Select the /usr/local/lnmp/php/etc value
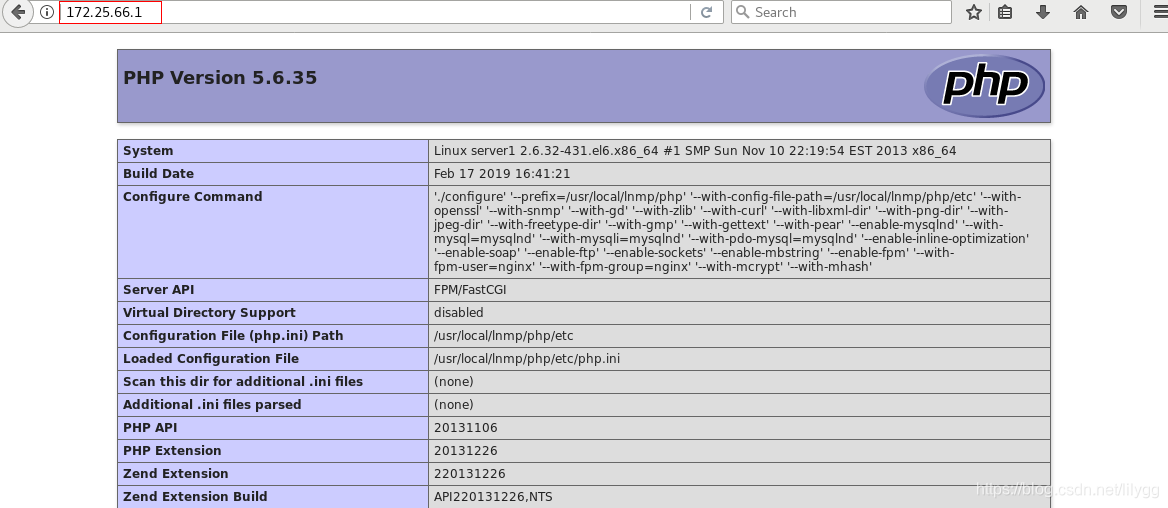 [504, 335]
